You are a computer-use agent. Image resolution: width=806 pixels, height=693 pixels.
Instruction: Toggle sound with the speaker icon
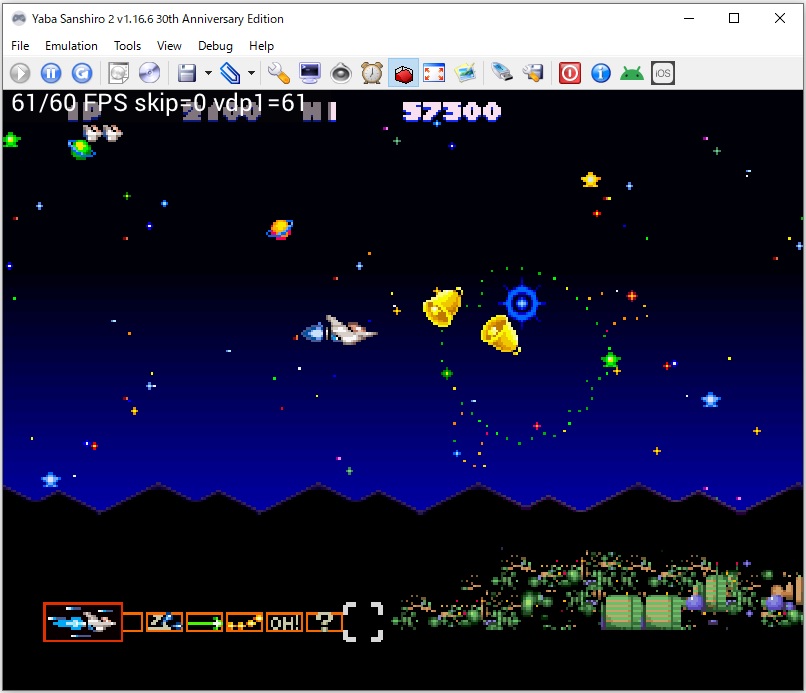[340, 73]
